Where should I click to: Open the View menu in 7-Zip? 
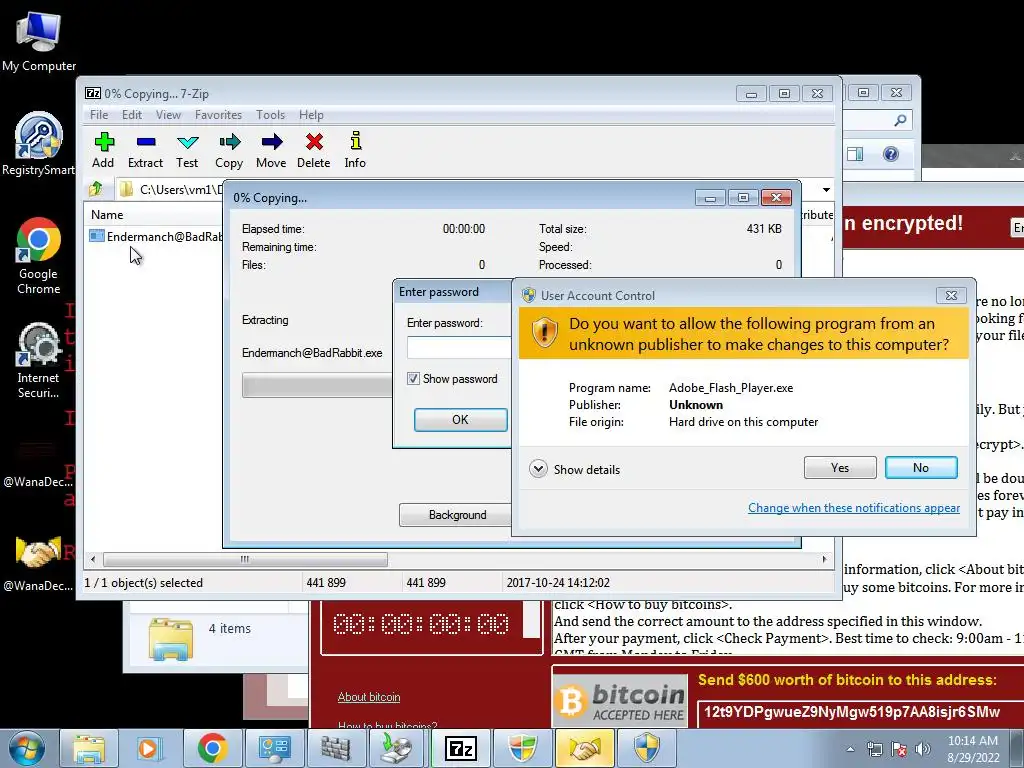[x=168, y=115]
